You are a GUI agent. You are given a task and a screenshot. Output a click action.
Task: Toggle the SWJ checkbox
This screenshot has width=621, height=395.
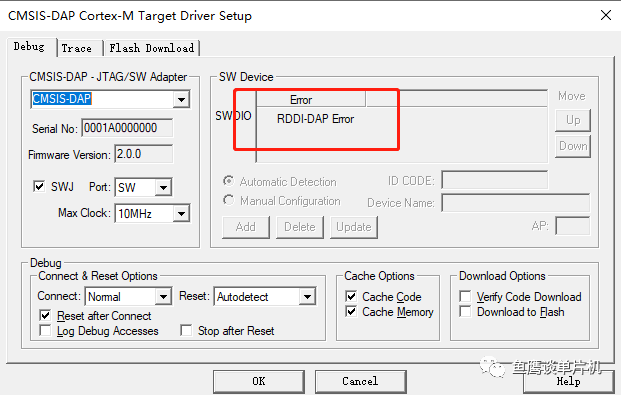click(x=39, y=186)
